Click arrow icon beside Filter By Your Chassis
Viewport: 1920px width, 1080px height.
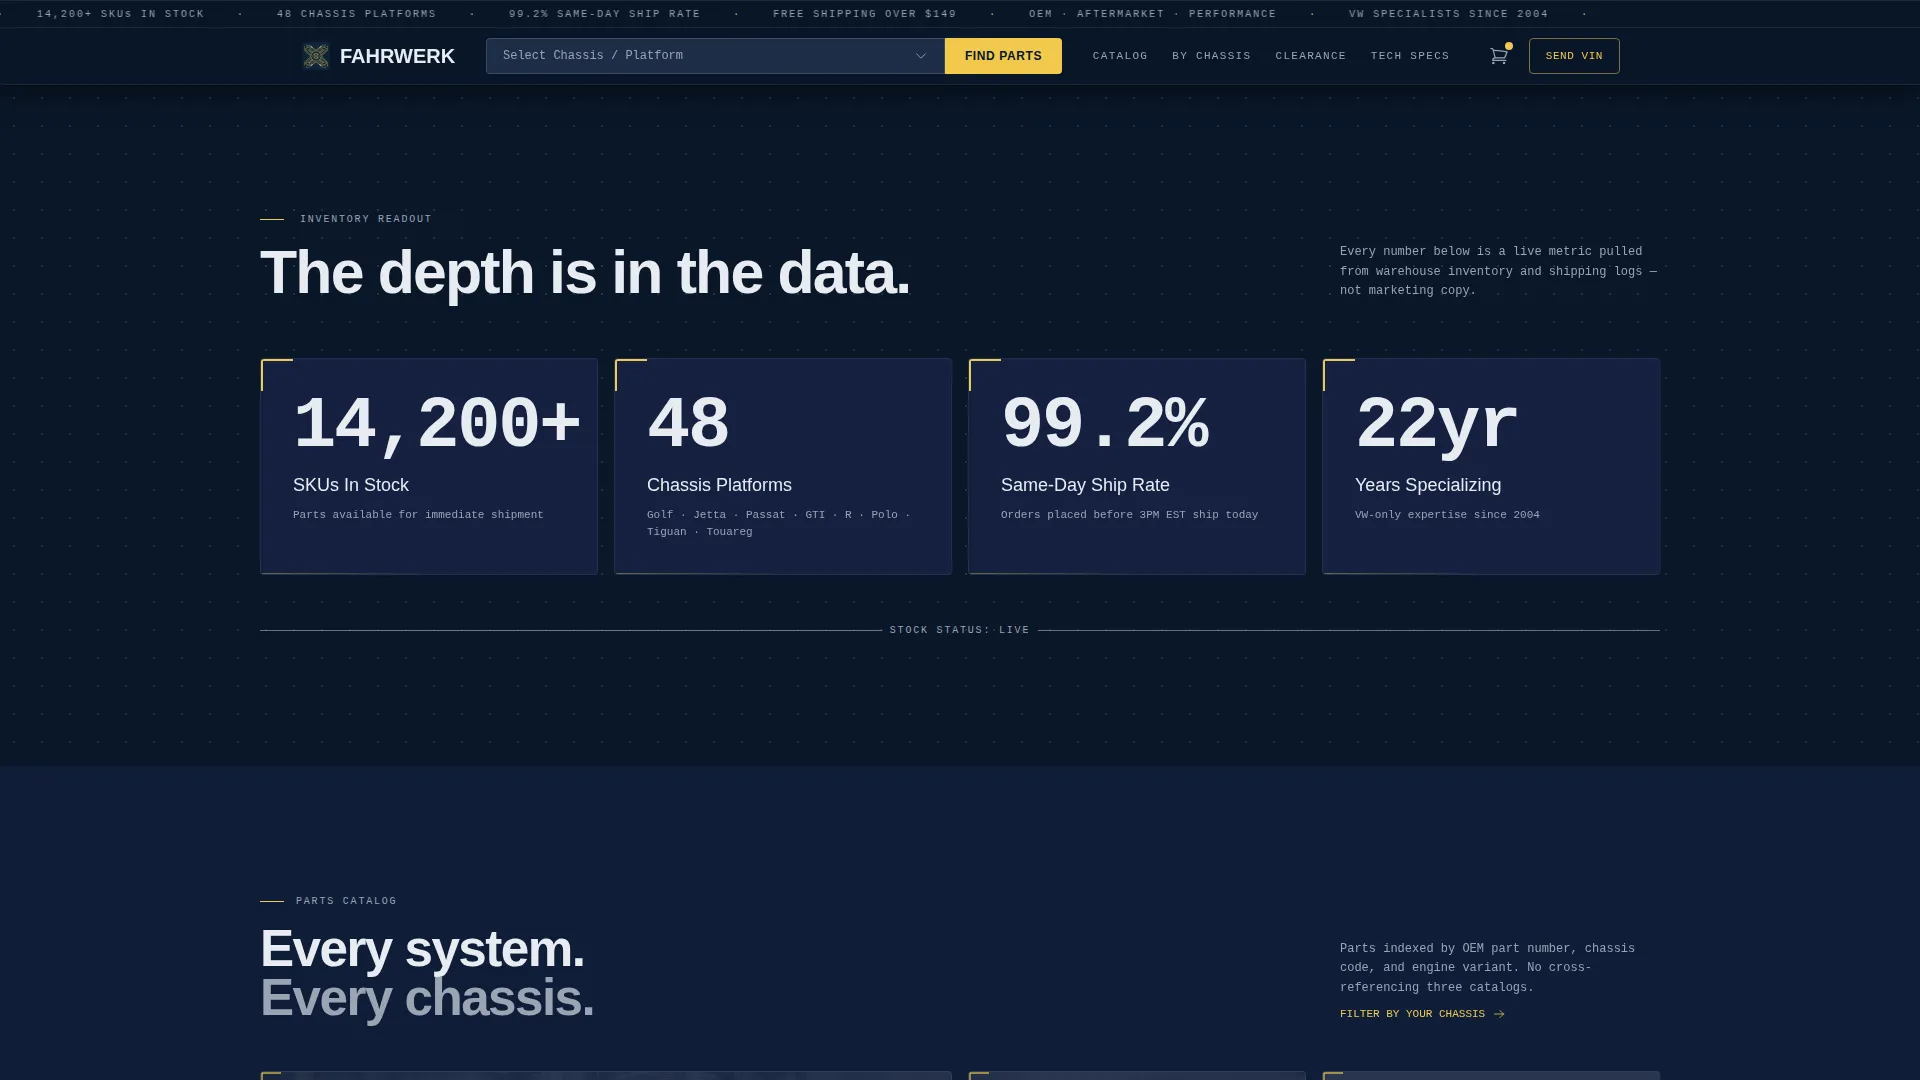[1499, 1014]
